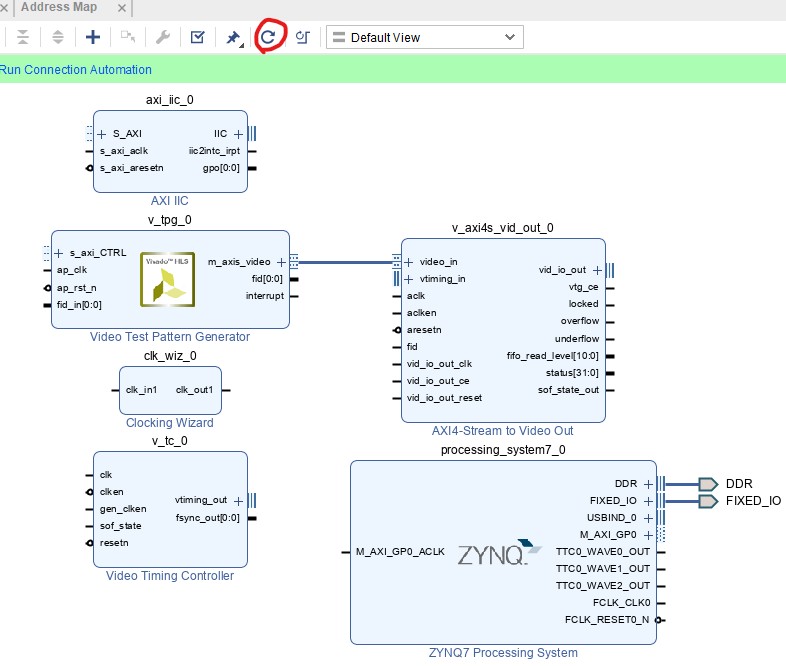
Task: Expand the S_AXI interface on axi_iic_0
Action: (x=102, y=133)
